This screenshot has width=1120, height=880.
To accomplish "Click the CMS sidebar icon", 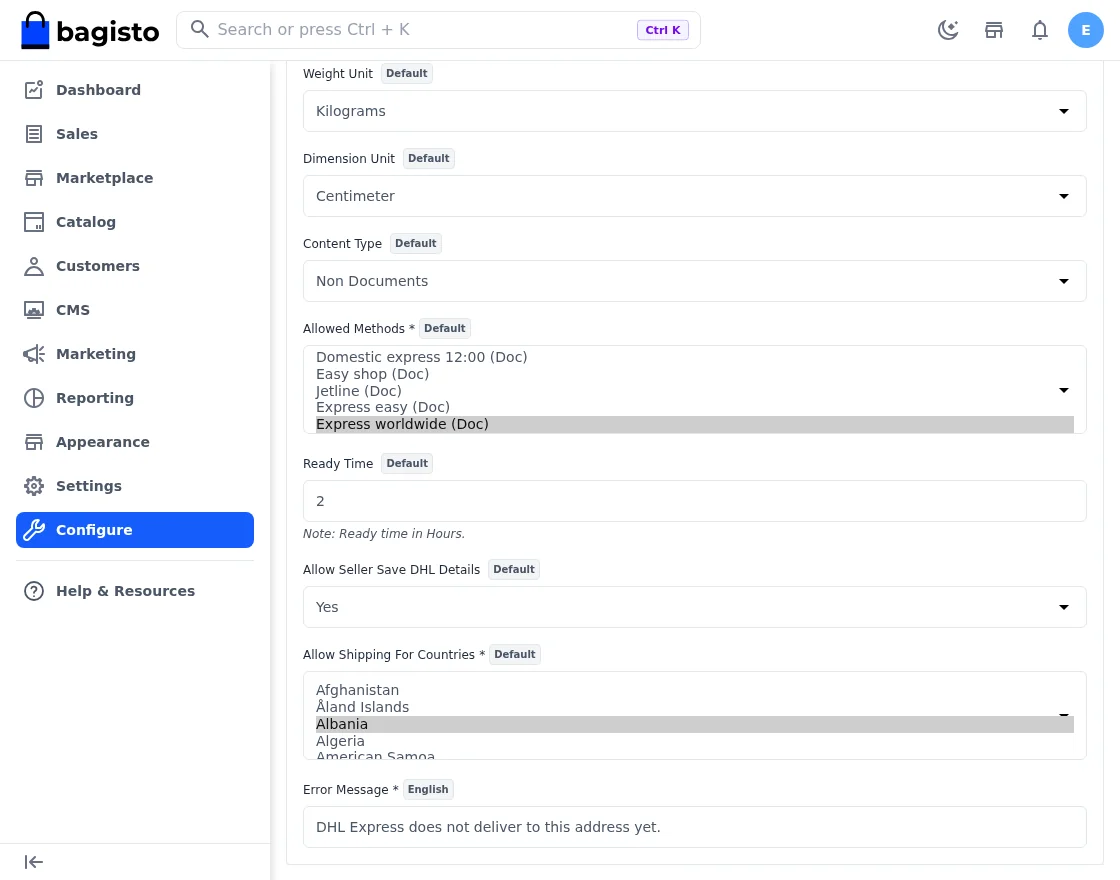I will (34, 310).
